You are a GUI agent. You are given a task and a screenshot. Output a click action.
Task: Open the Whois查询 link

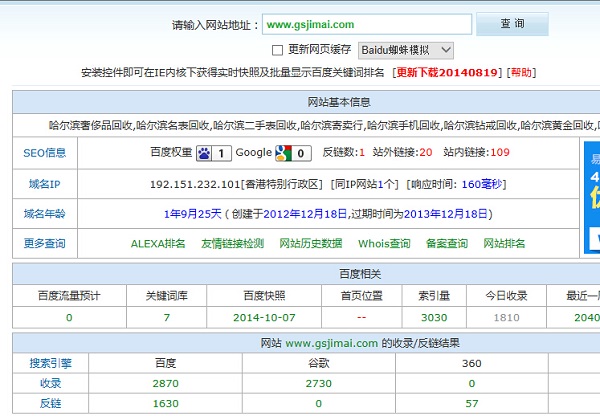point(384,243)
